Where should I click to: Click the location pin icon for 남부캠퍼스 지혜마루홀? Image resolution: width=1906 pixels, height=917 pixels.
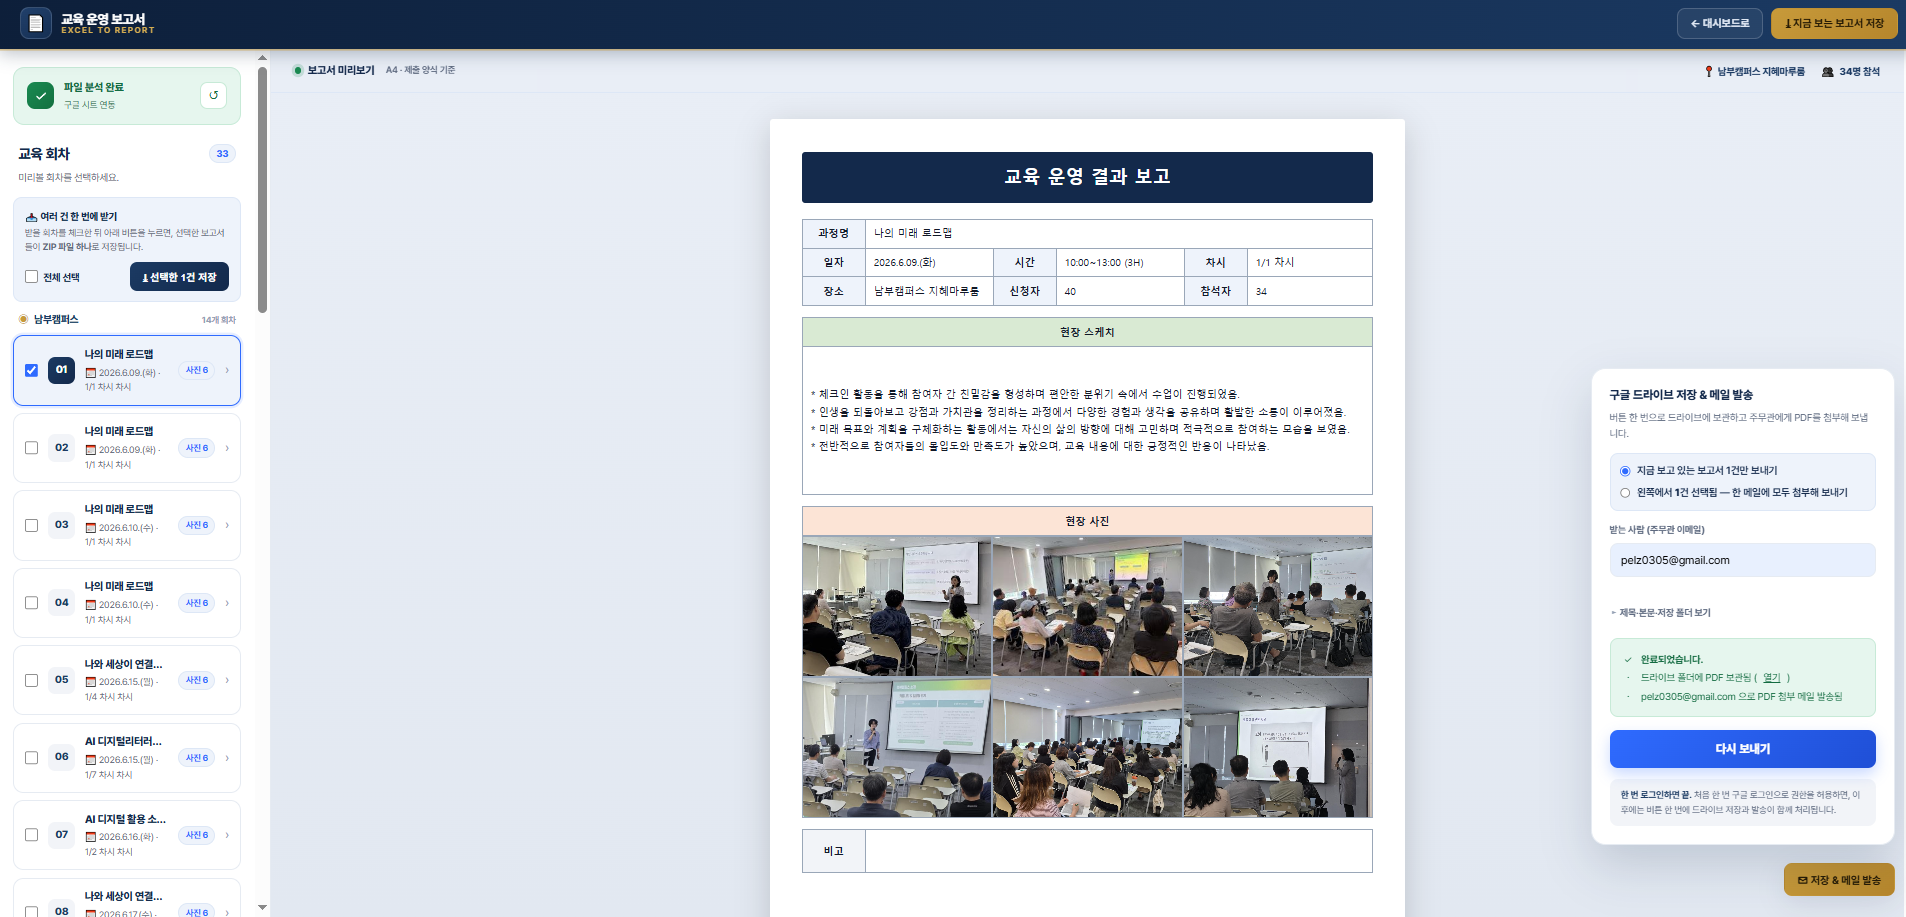(x=1708, y=72)
